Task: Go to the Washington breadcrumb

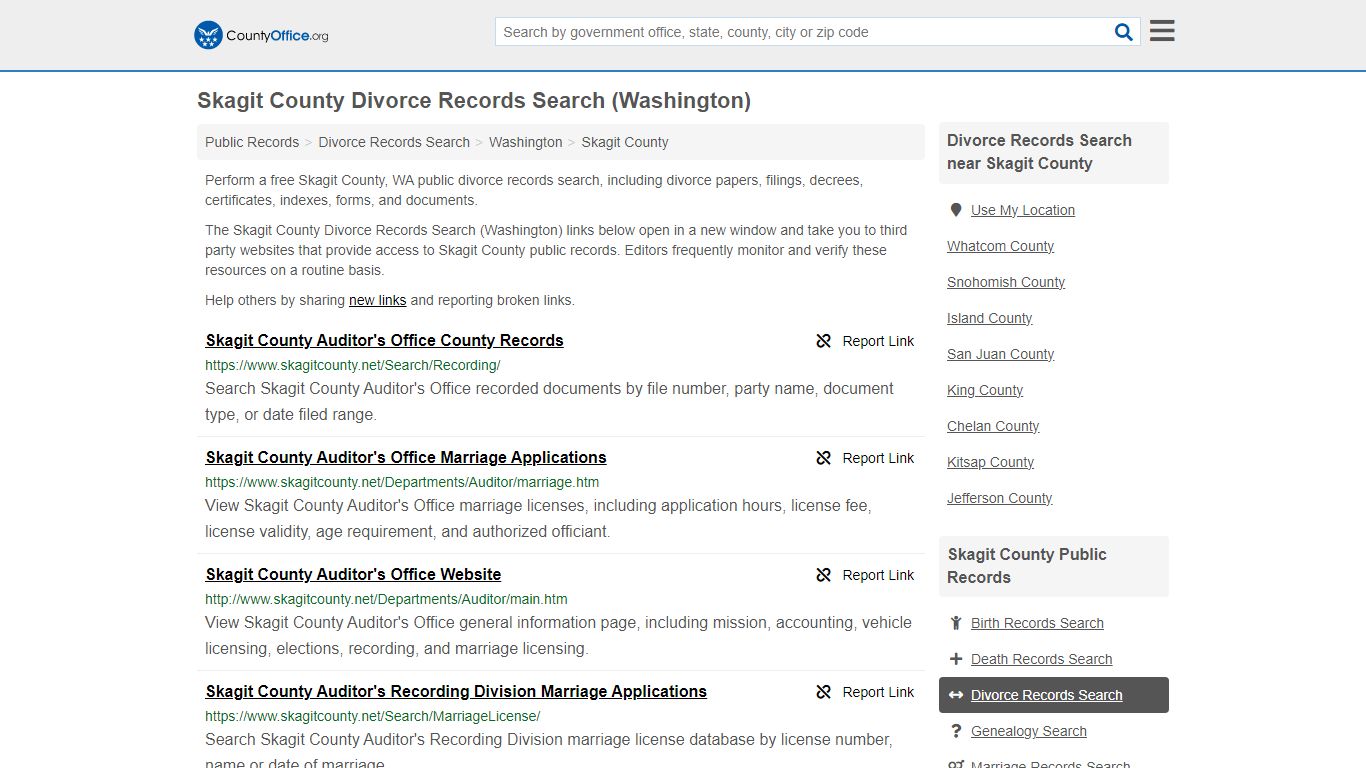Action: pos(526,142)
